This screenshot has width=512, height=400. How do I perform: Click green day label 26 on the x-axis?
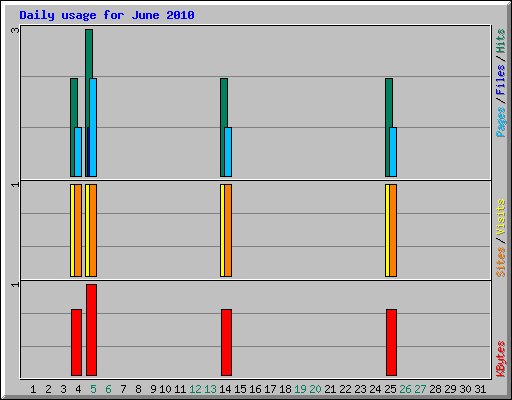405,389
